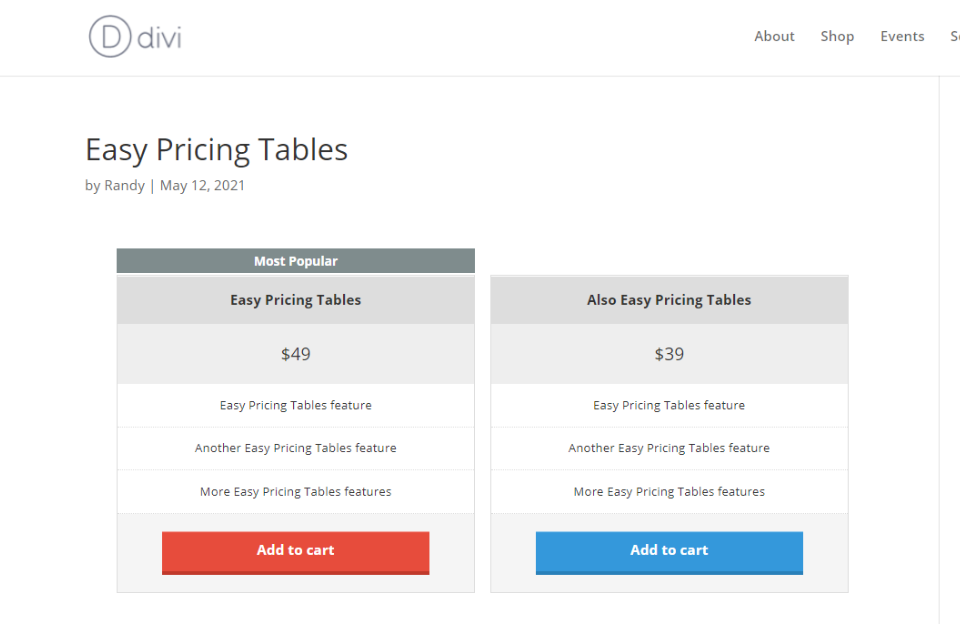Open author Randy's profile link
The height and width of the screenshot is (624, 960).
124,185
